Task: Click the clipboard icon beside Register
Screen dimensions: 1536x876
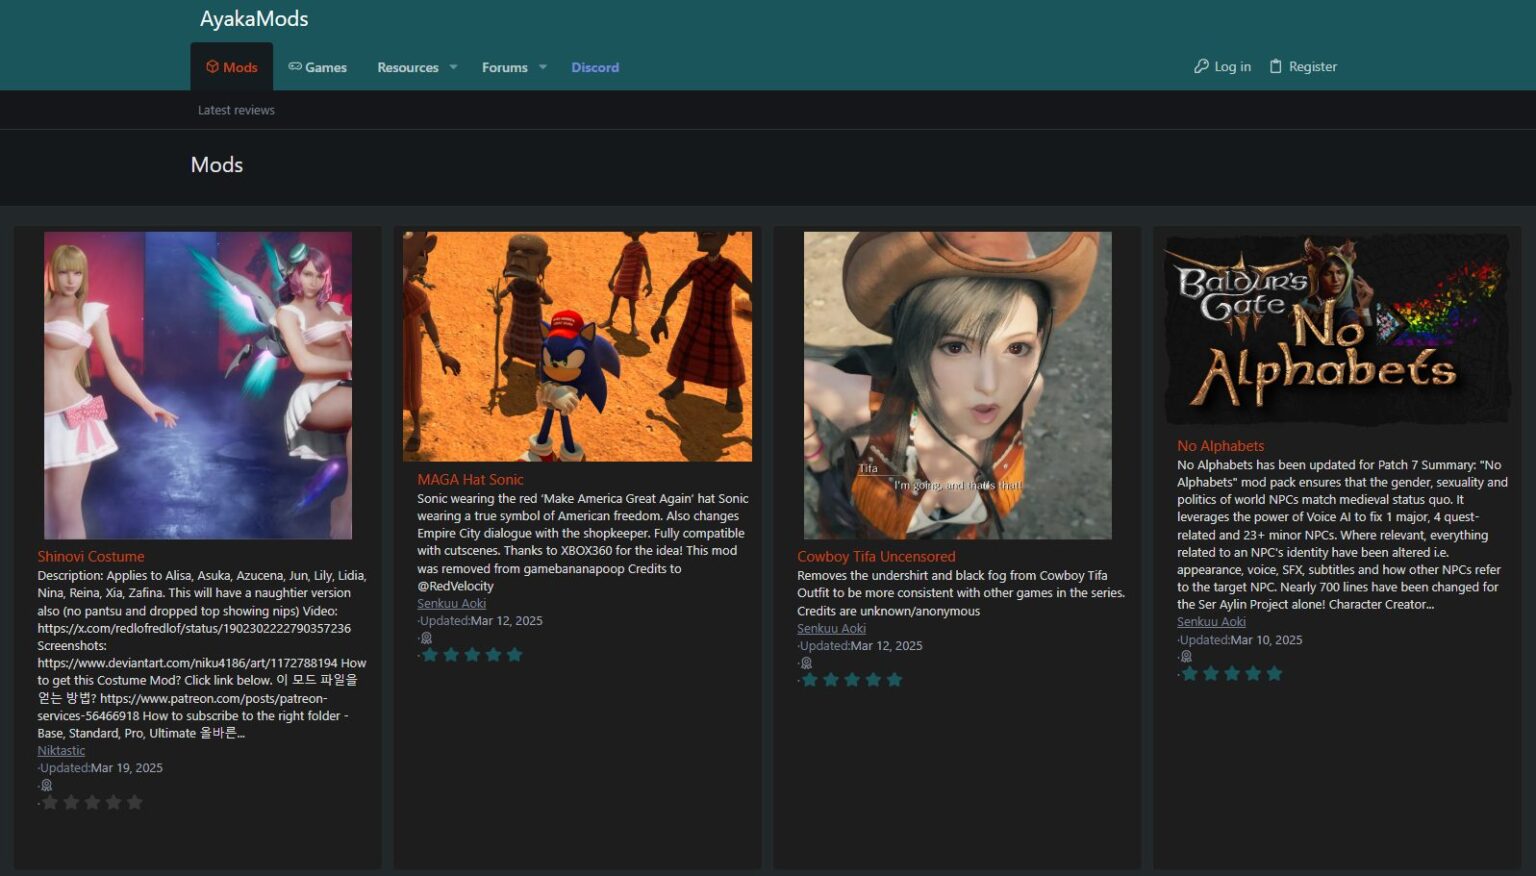Action: [x=1275, y=65]
